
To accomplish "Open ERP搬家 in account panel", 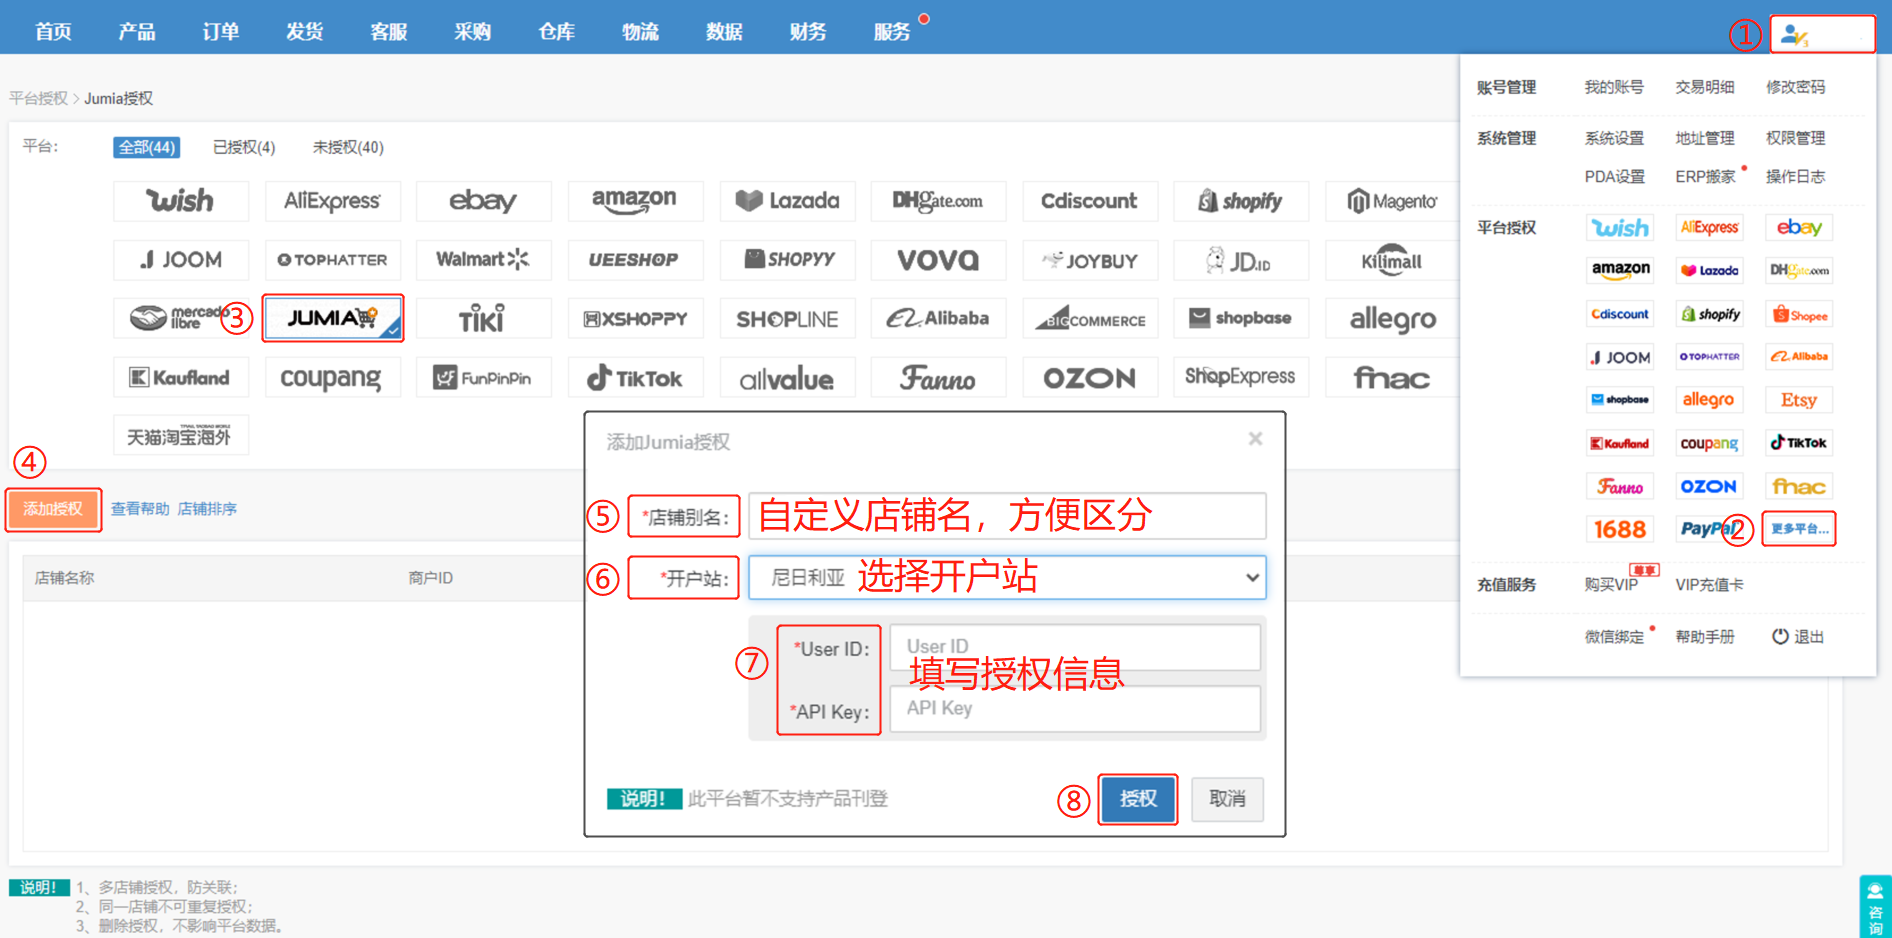I will pos(1705,177).
